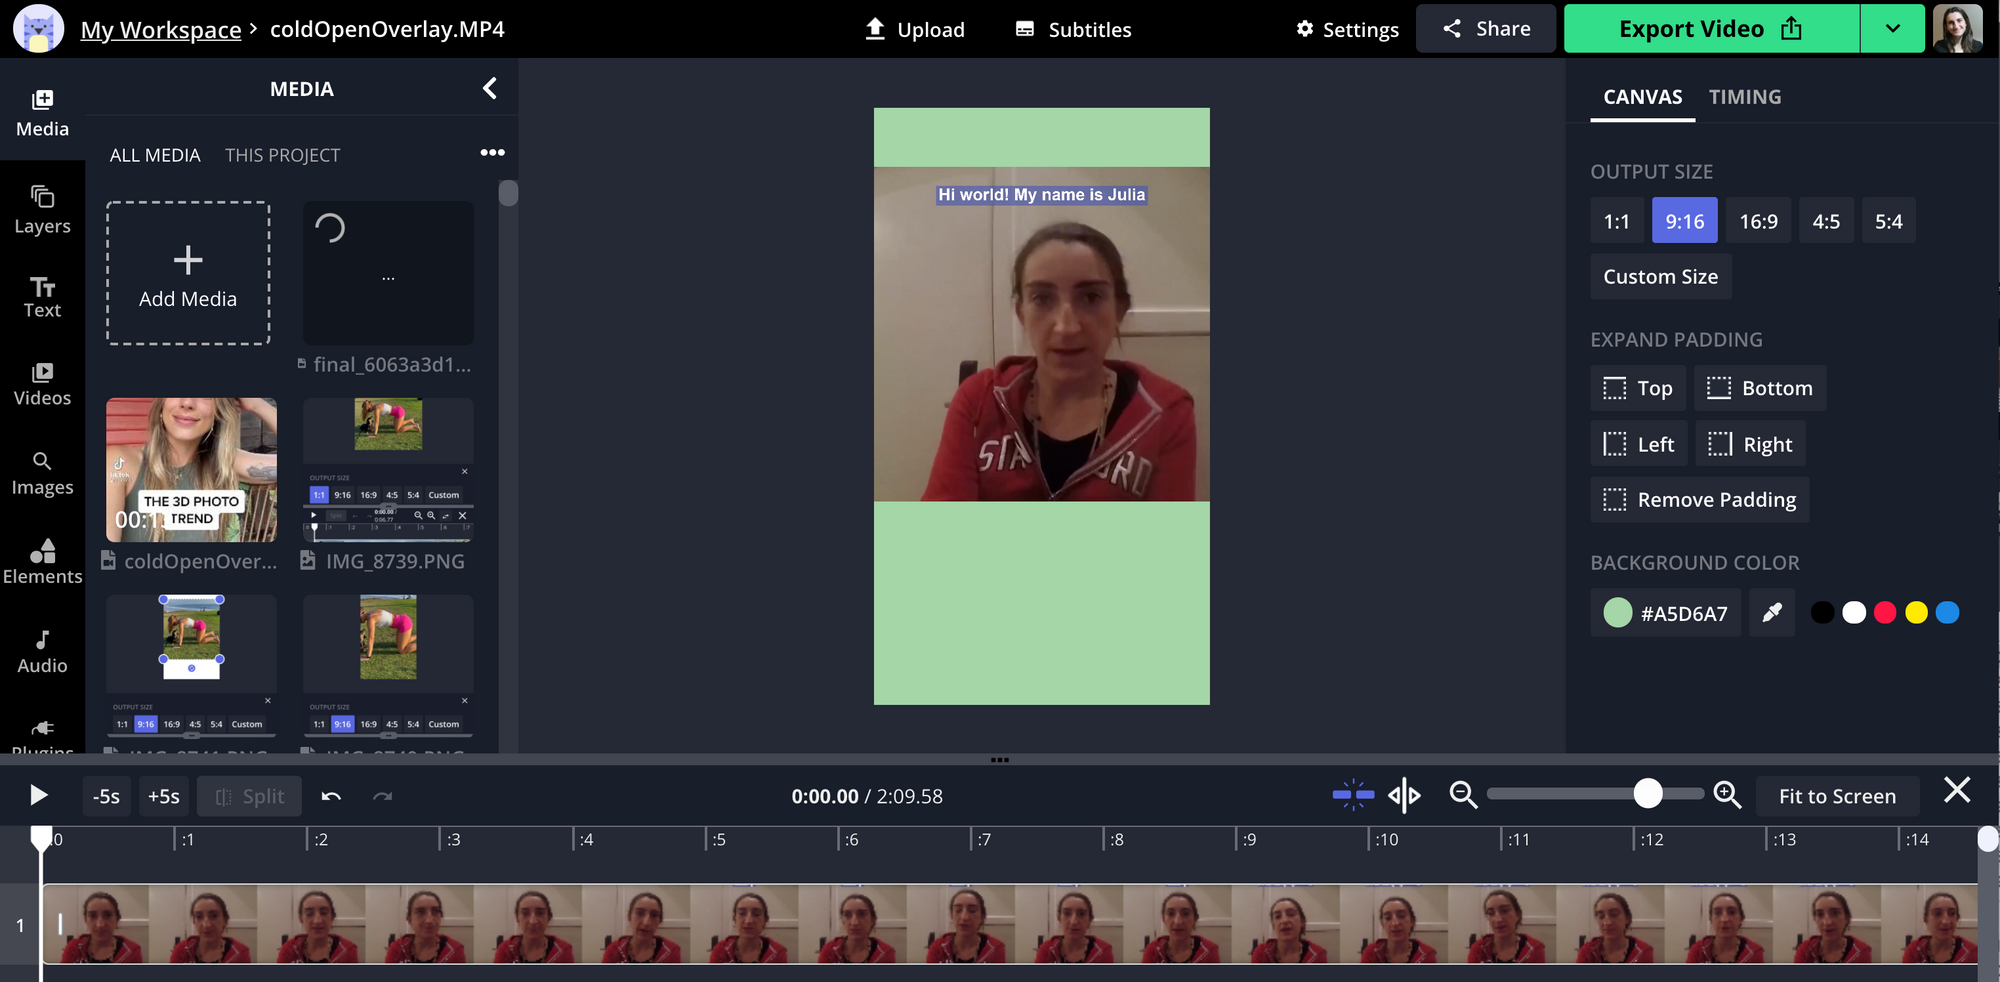Choose the 4:5 output size
Viewport: 2000px width, 982px height.
coord(1826,221)
